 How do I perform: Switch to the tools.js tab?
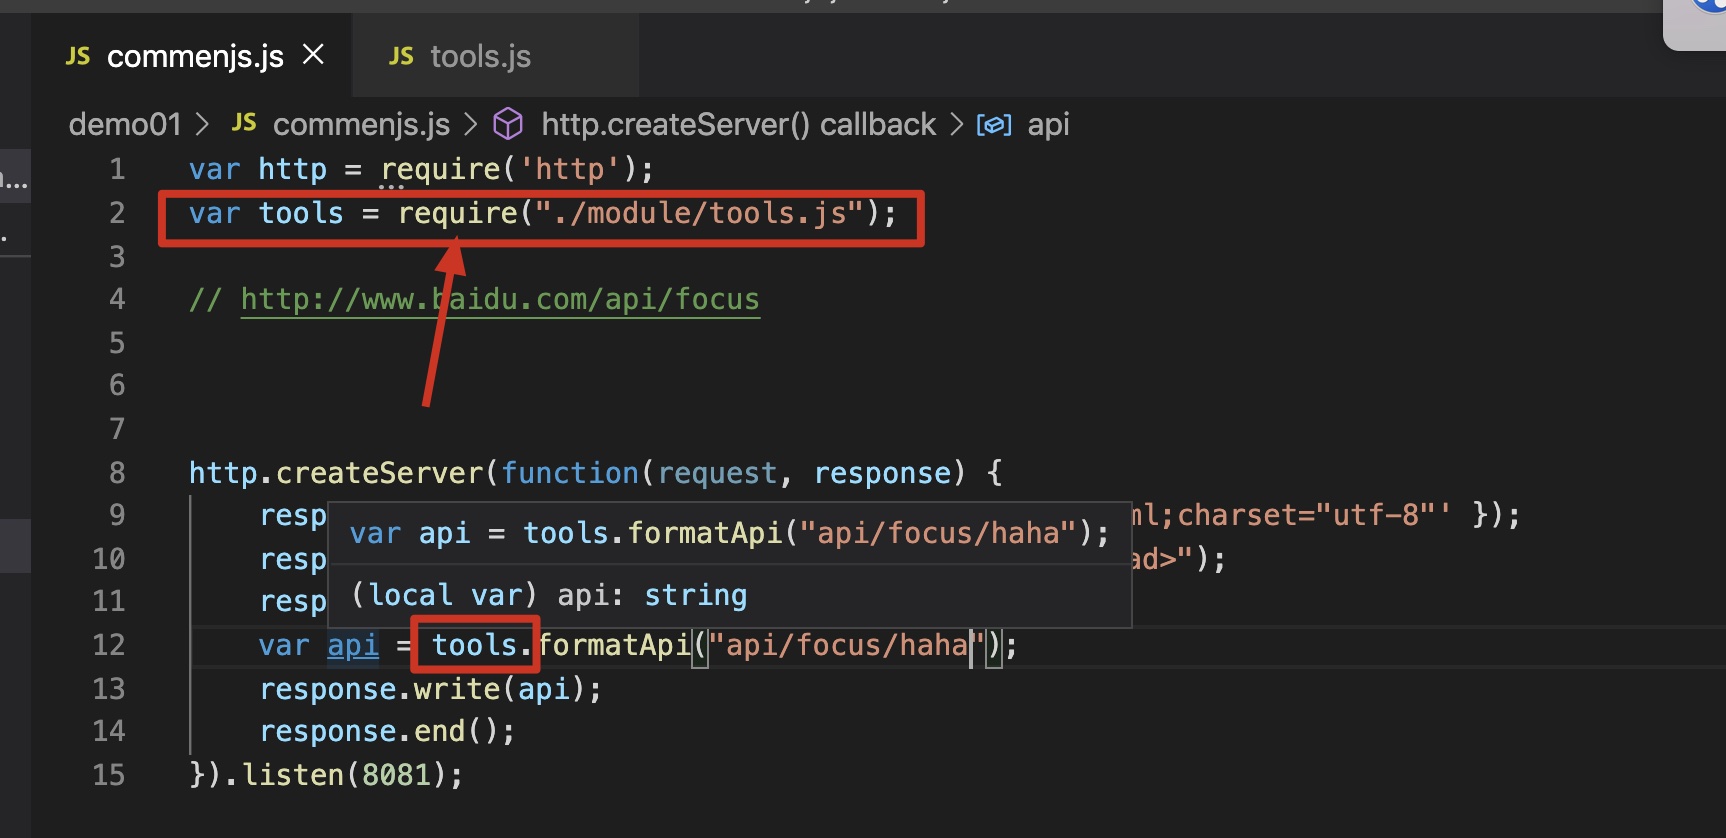coord(481,56)
